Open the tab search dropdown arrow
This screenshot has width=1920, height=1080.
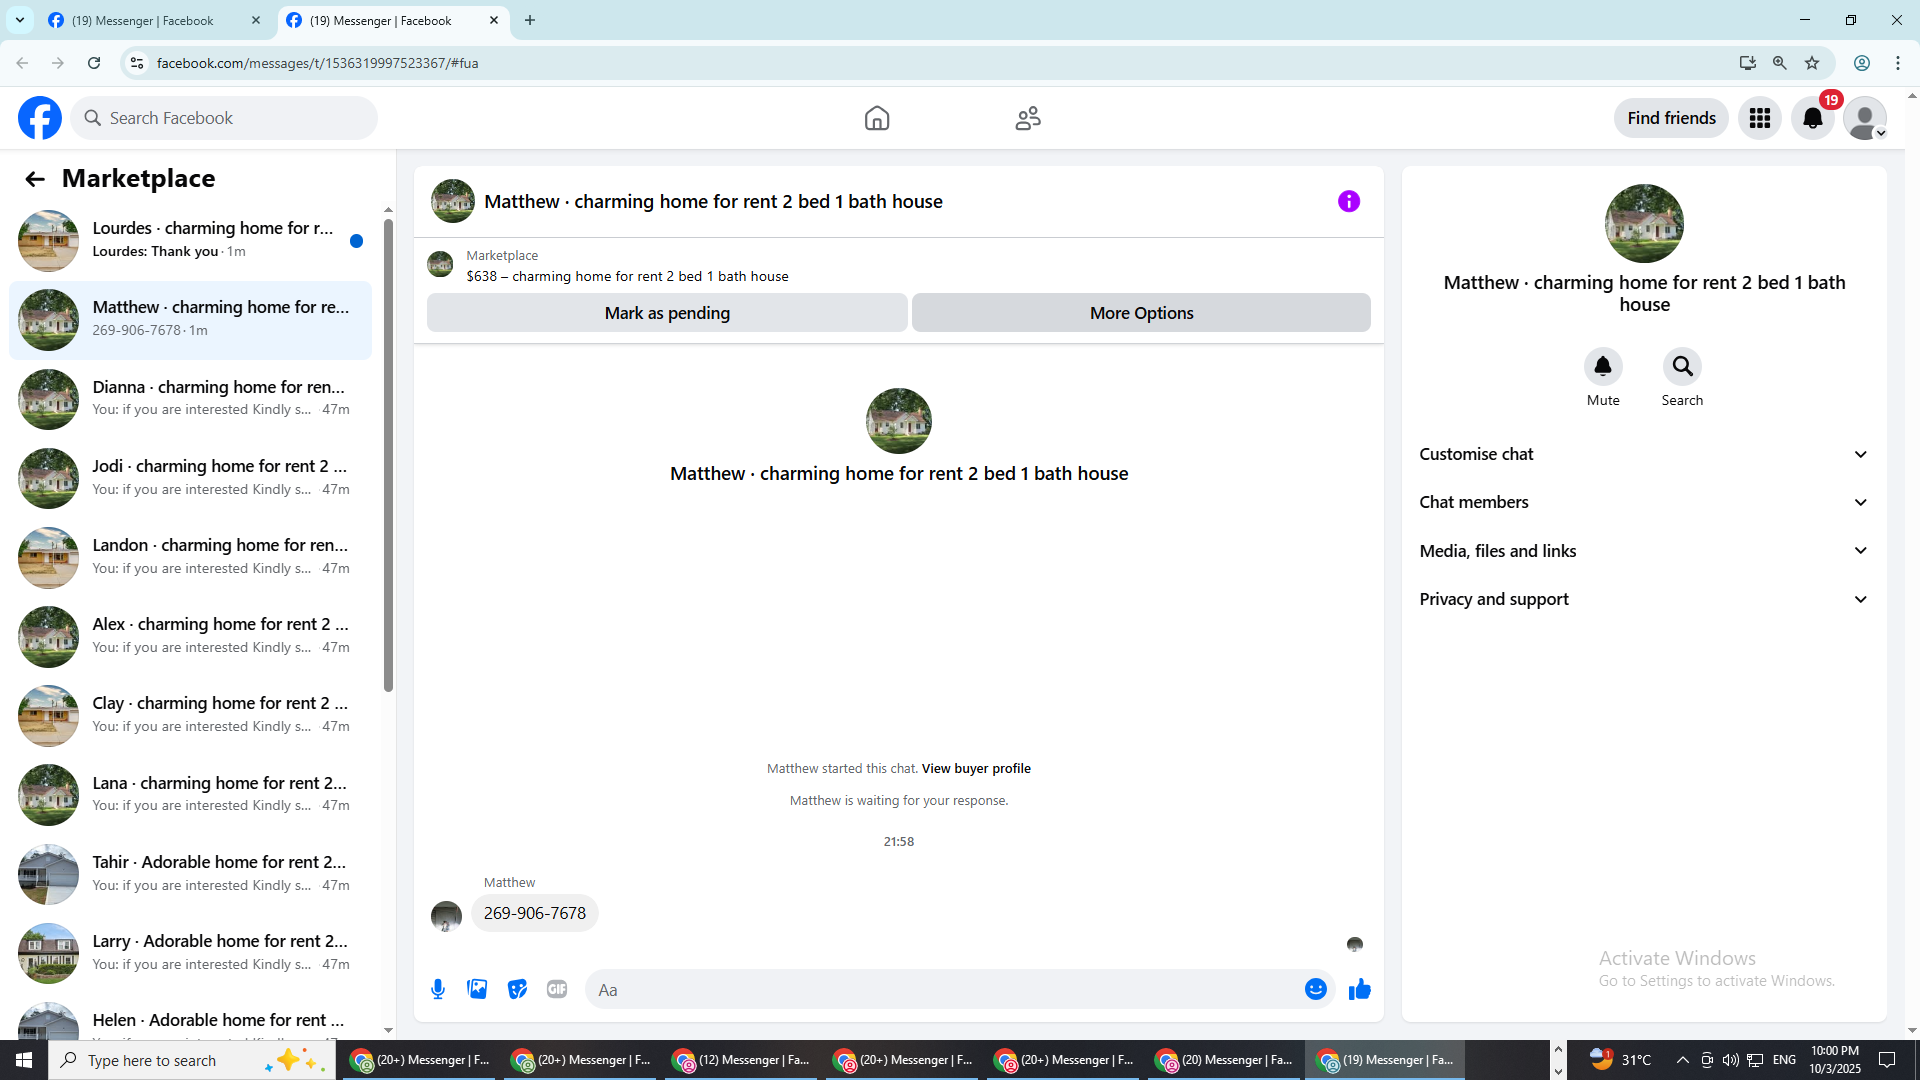pyautogui.click(x=20, y=20)
